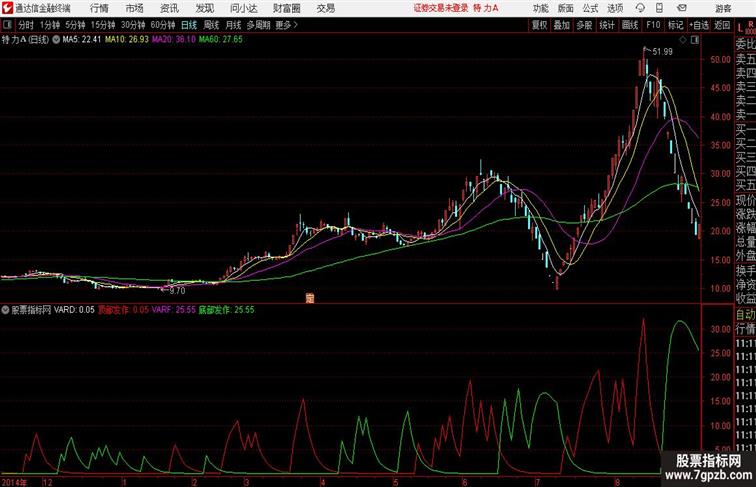756x487 pixels.
Task: Open the 多周期 multi-period view
Action: pos(258,25)
